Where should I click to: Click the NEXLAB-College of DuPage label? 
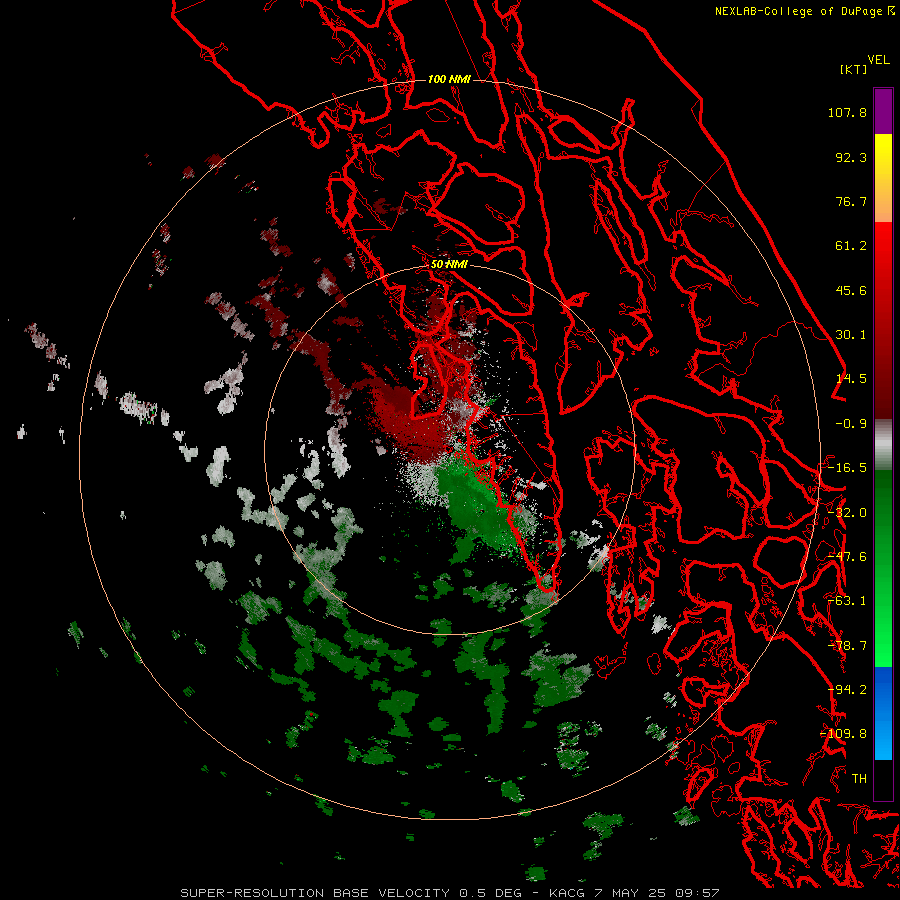[798, 11]
